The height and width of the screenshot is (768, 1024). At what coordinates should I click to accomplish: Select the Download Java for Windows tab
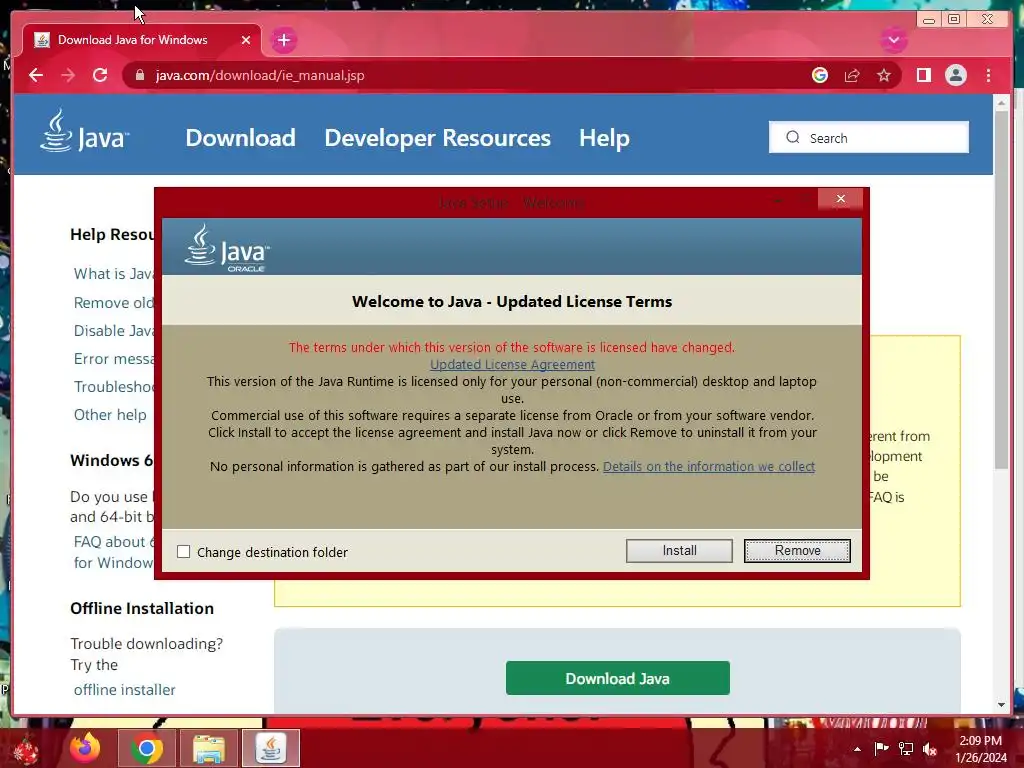[x=142, y=40]
